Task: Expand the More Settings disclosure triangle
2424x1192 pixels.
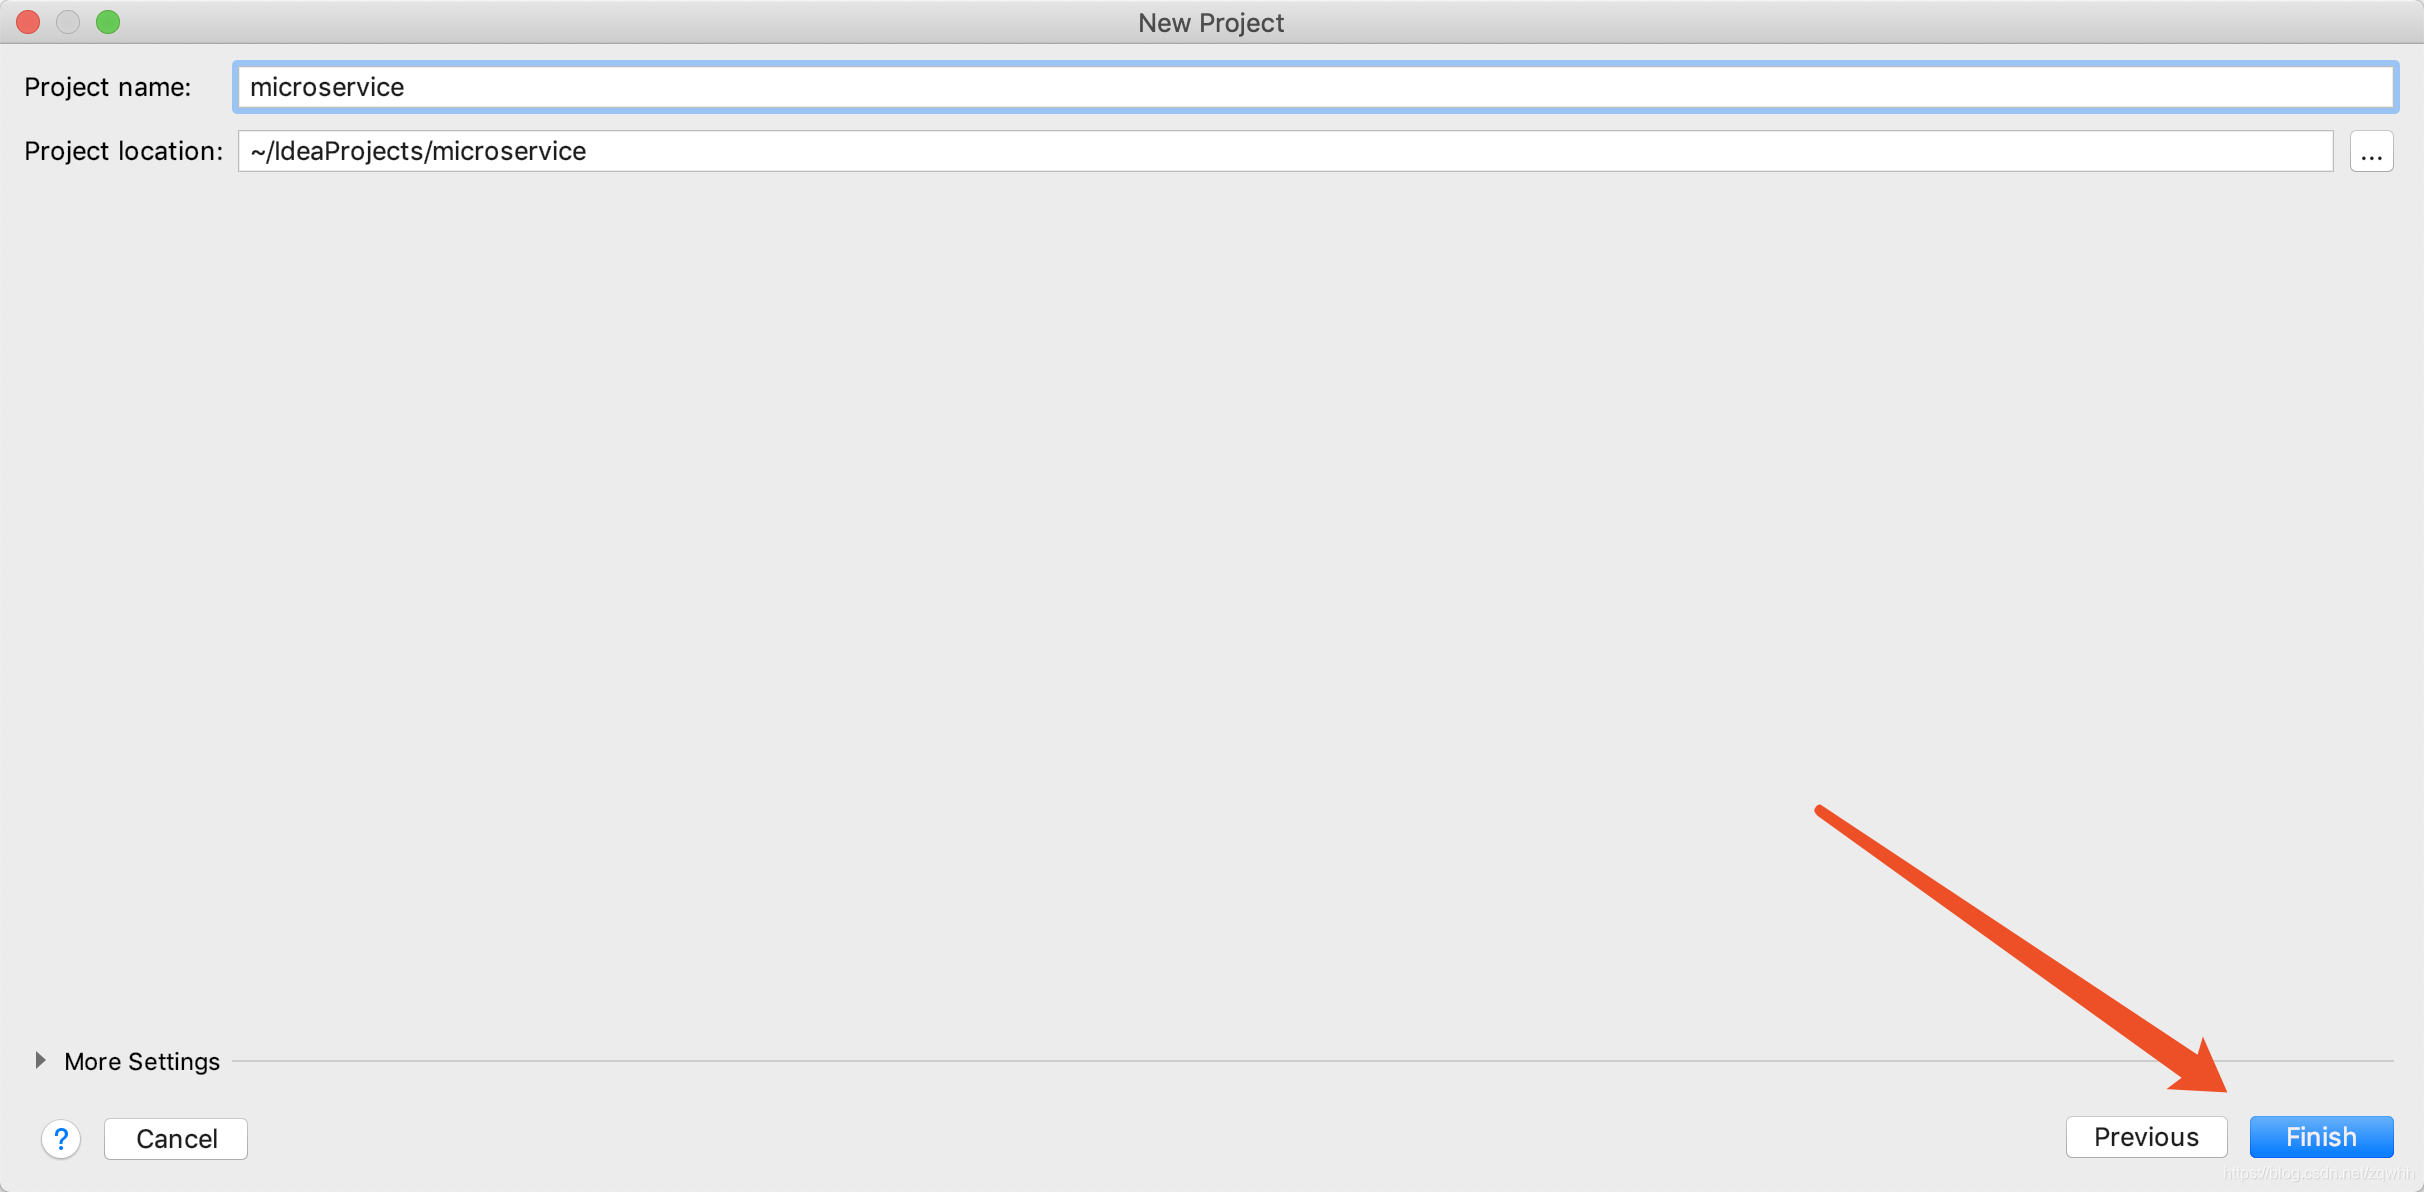Action: click(40, 1060)
